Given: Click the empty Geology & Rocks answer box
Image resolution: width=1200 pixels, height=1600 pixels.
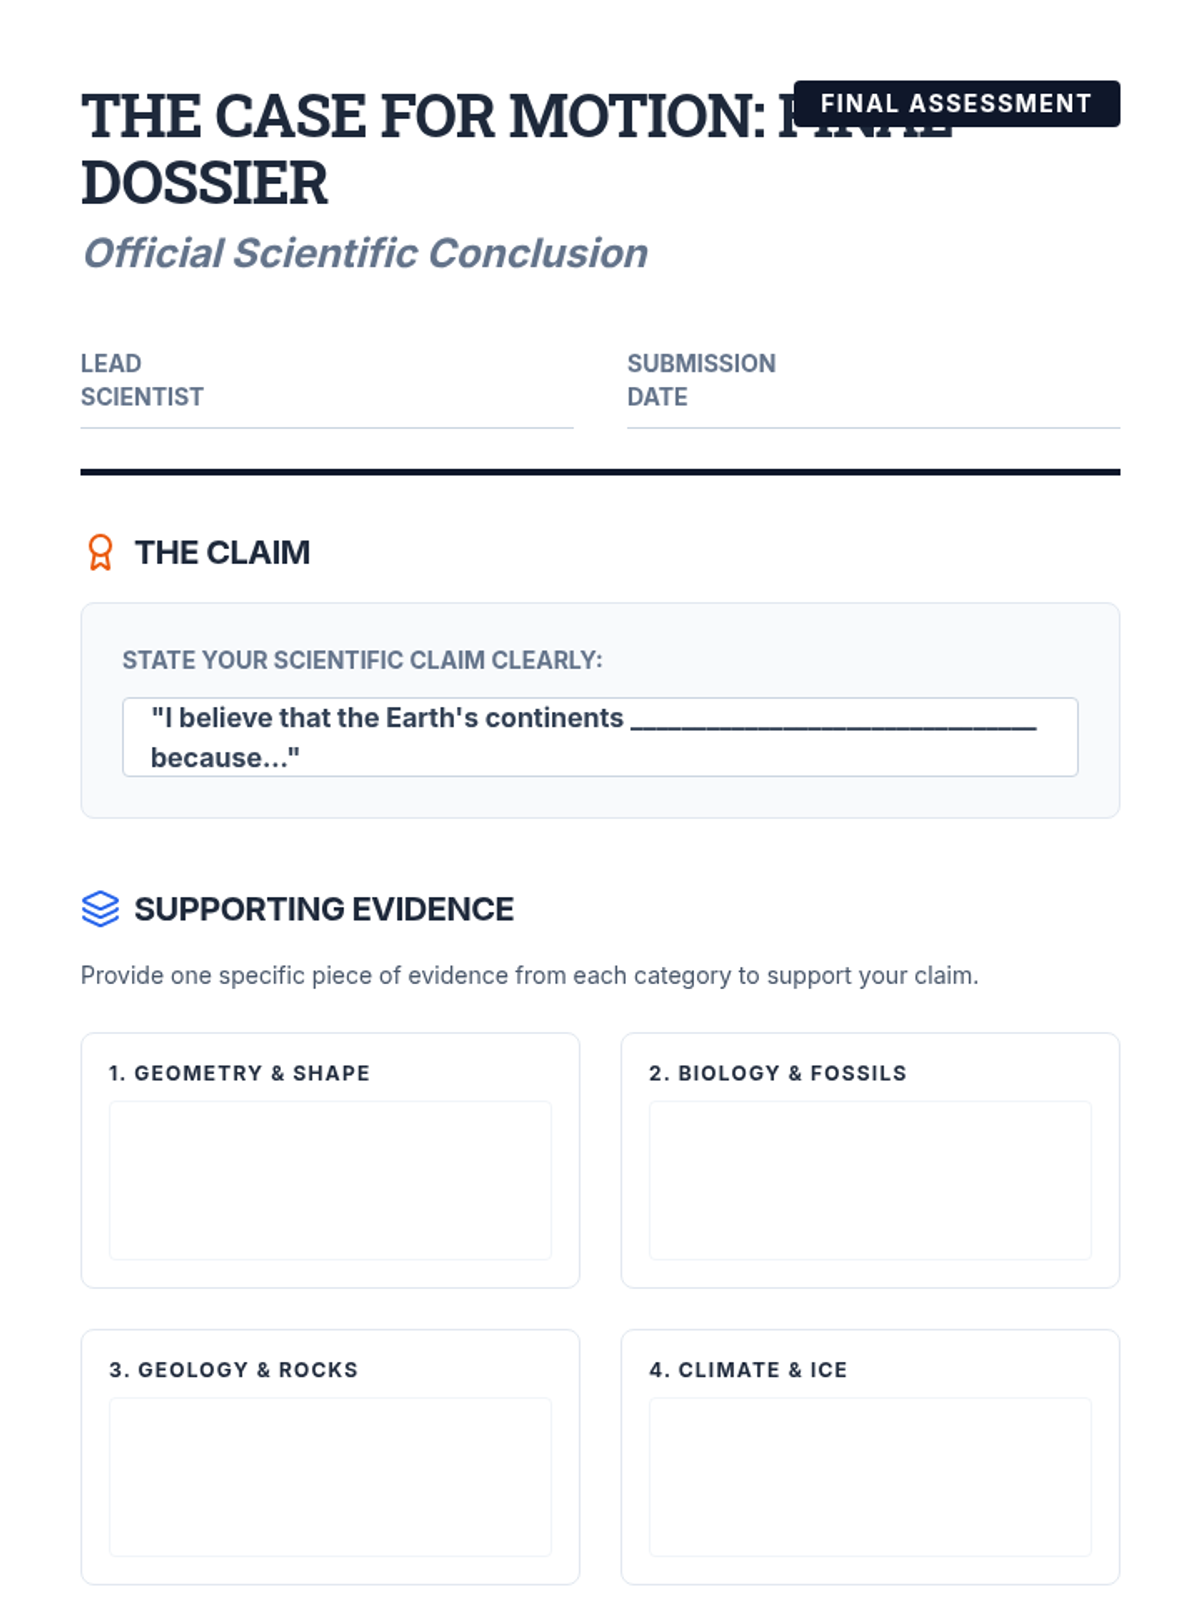Looking at the screenshot, I should pos(330,1477).
